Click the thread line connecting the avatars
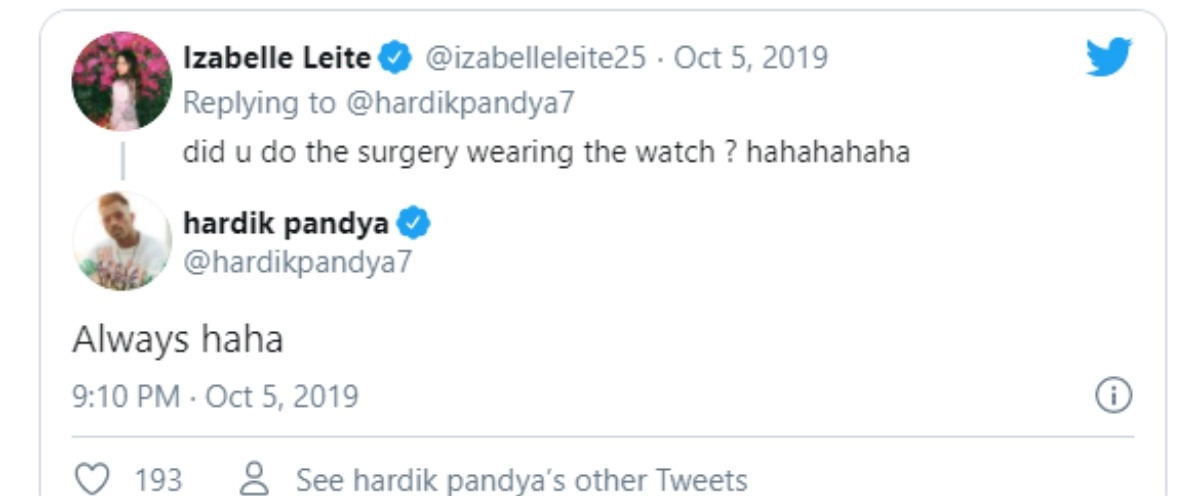Viewport: 1200px width, 500px height. pyautogui.click(x=122, y=160)
